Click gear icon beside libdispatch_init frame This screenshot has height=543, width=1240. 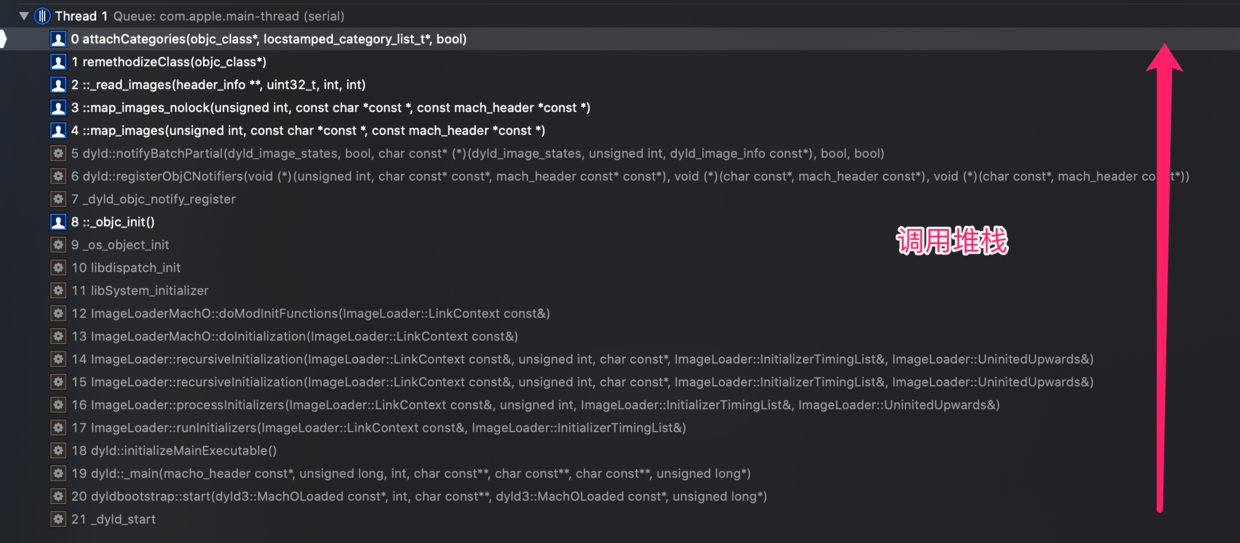pyautogui.click(x=58, y=268)
